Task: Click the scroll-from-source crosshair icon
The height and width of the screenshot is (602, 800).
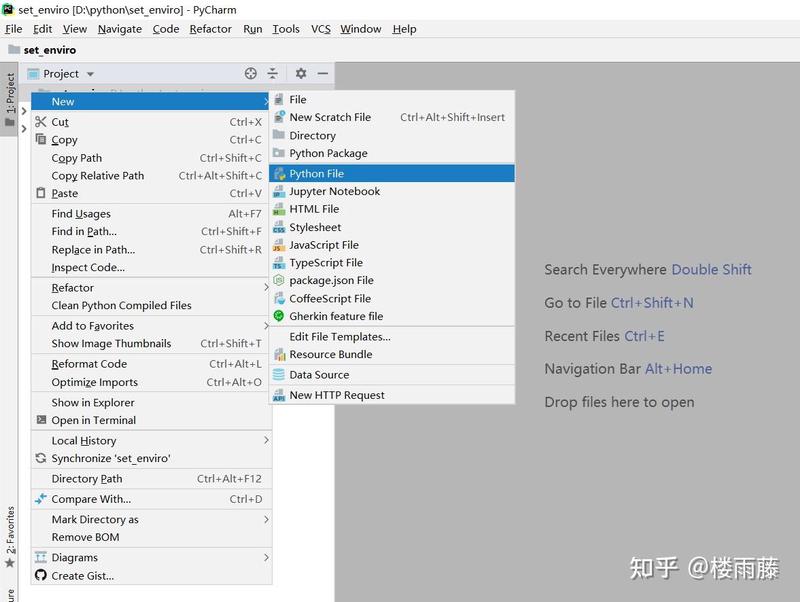Action: click(251, 73)
